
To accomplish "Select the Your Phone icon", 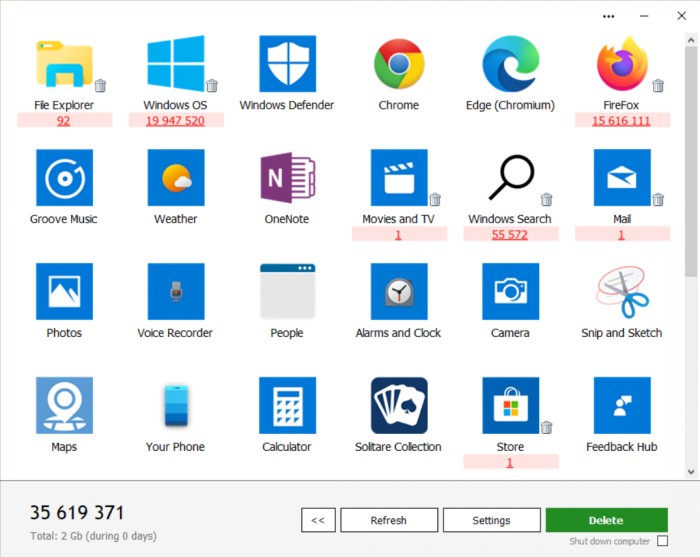I will [x=176, y=405].
